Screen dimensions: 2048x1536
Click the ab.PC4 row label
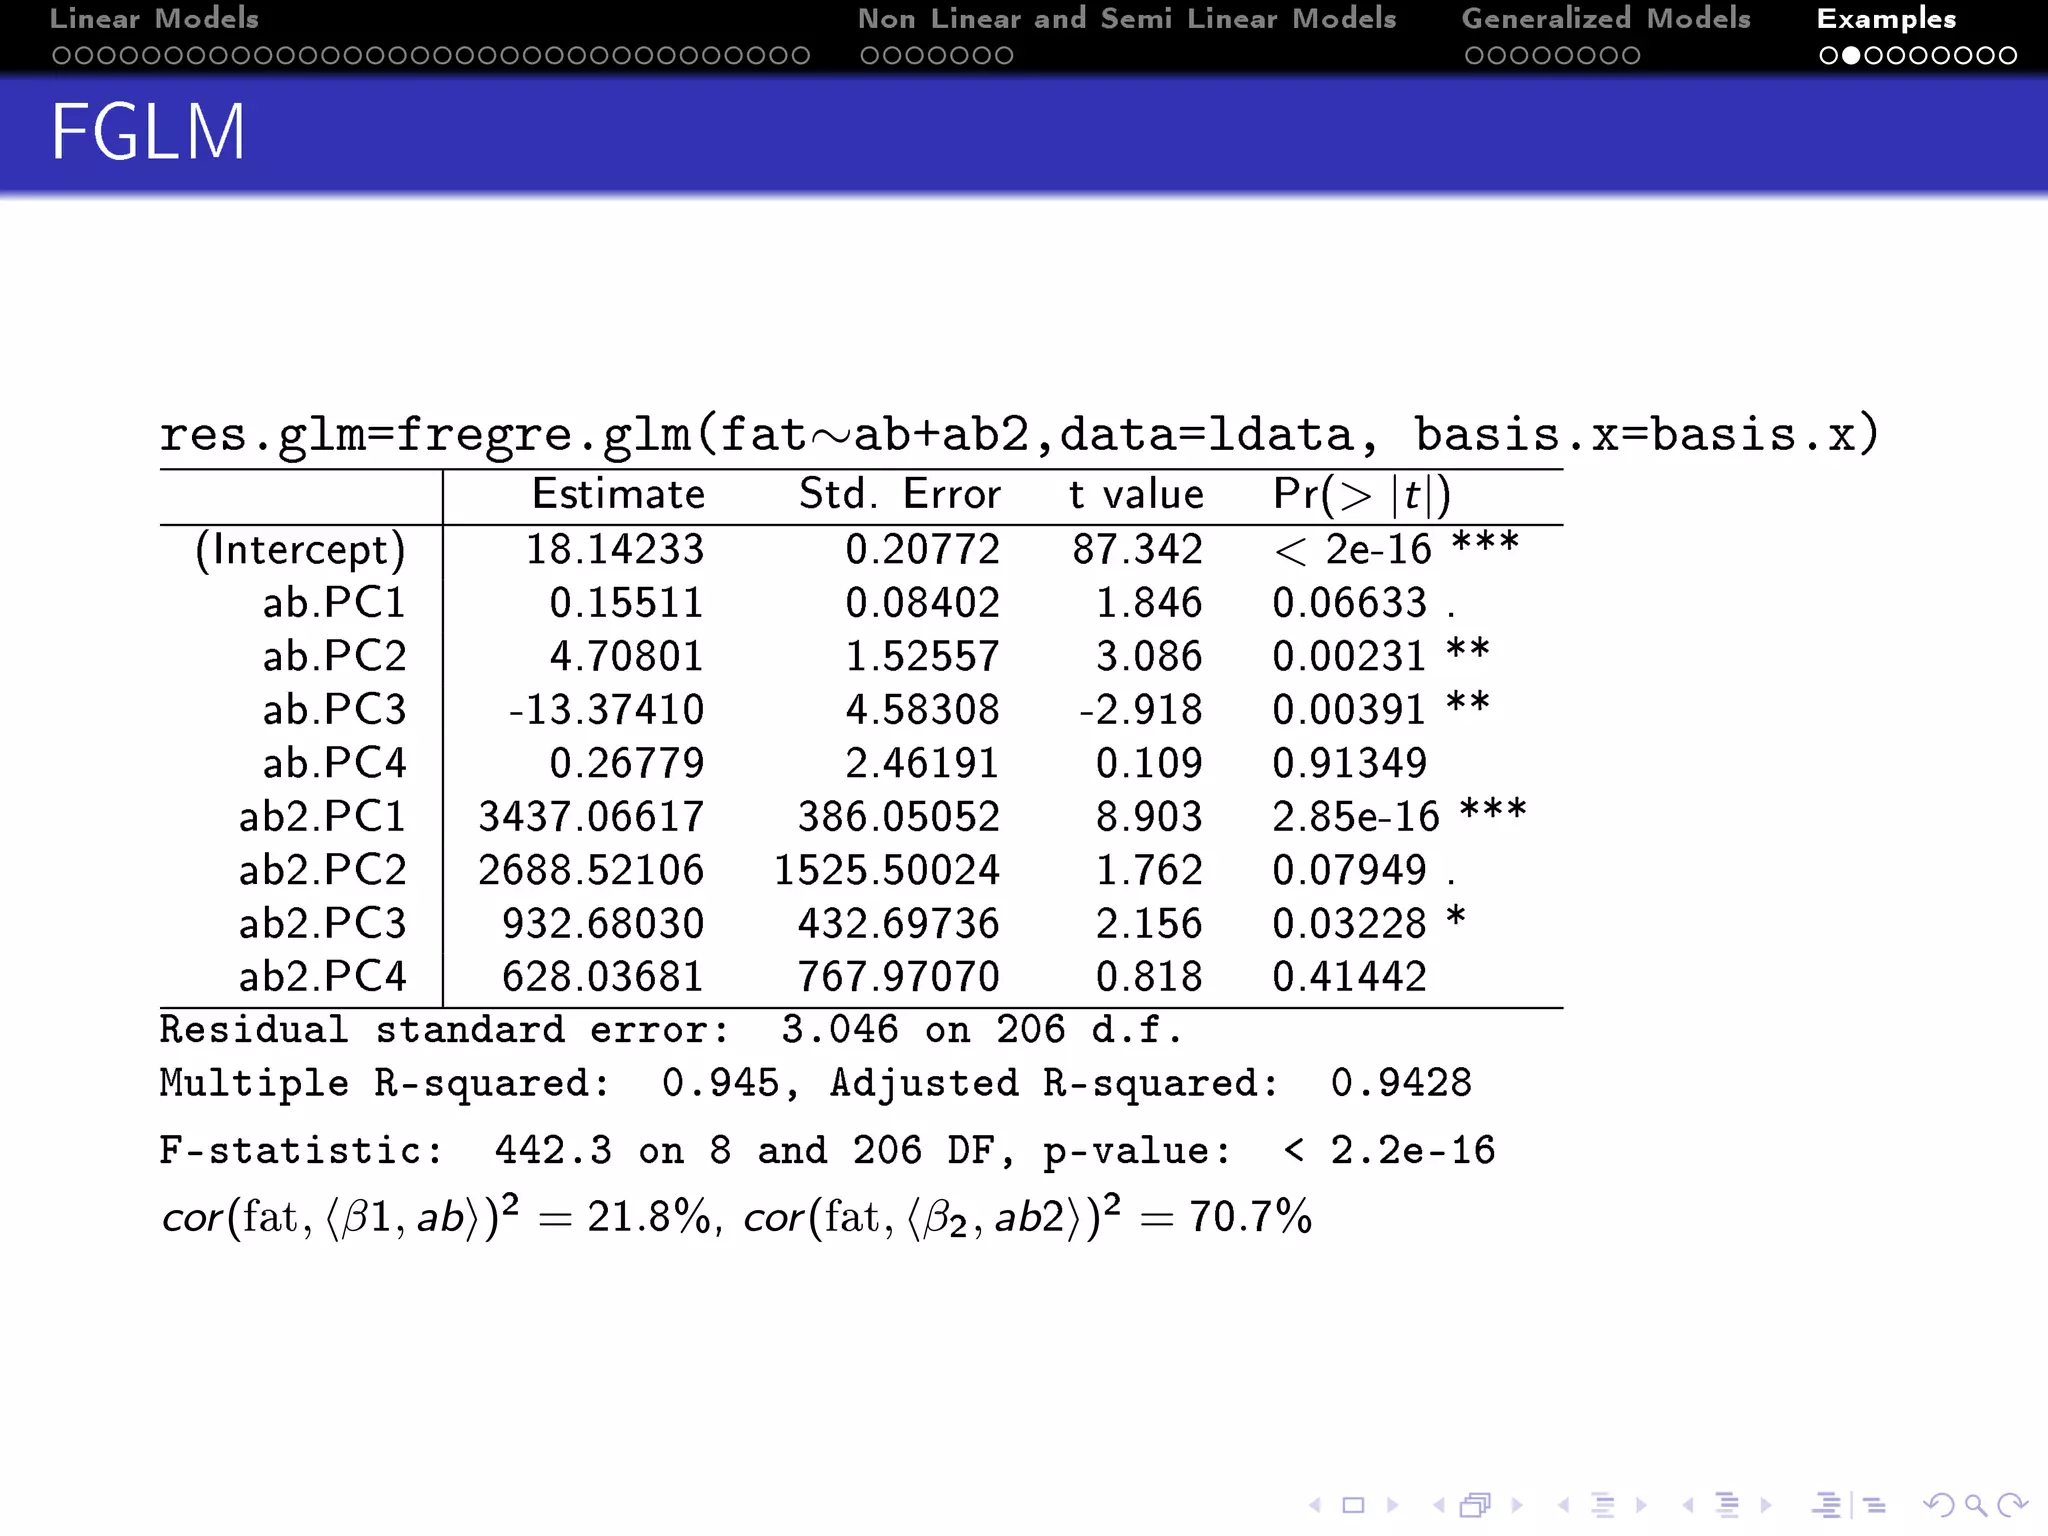(x=334, y=763)
